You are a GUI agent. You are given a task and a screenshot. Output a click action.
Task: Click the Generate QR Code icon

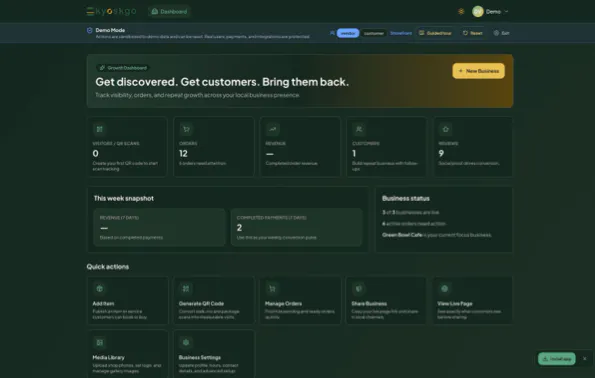[x=186, y=289]
